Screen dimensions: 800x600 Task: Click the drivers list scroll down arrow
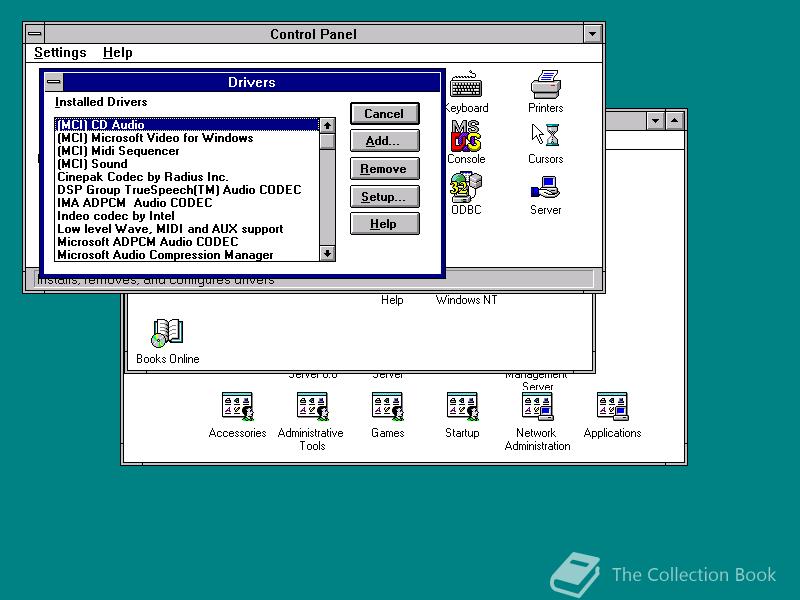[327, 253]
